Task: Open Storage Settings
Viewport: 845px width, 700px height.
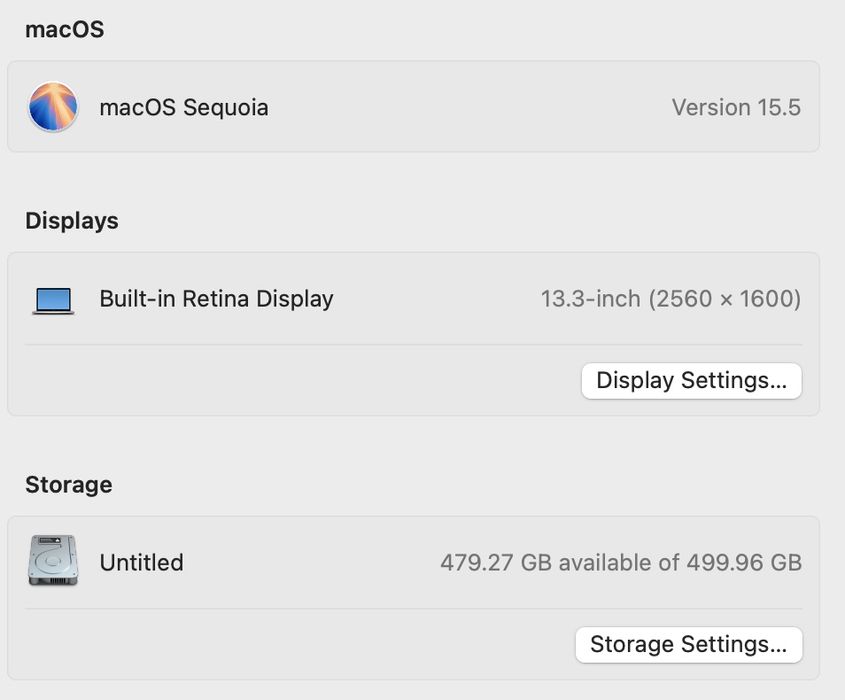Action: pos(688,645)
